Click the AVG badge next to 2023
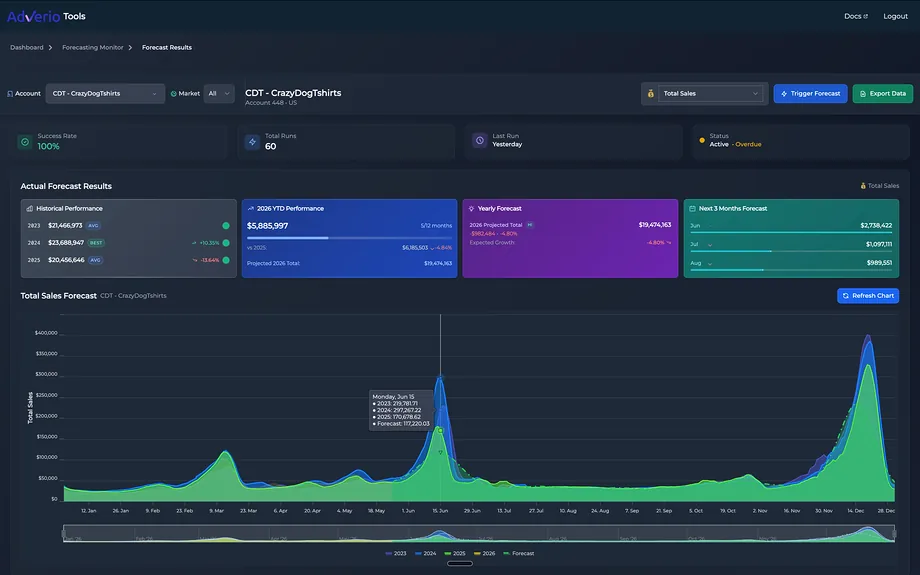 [x=93, y=225]
